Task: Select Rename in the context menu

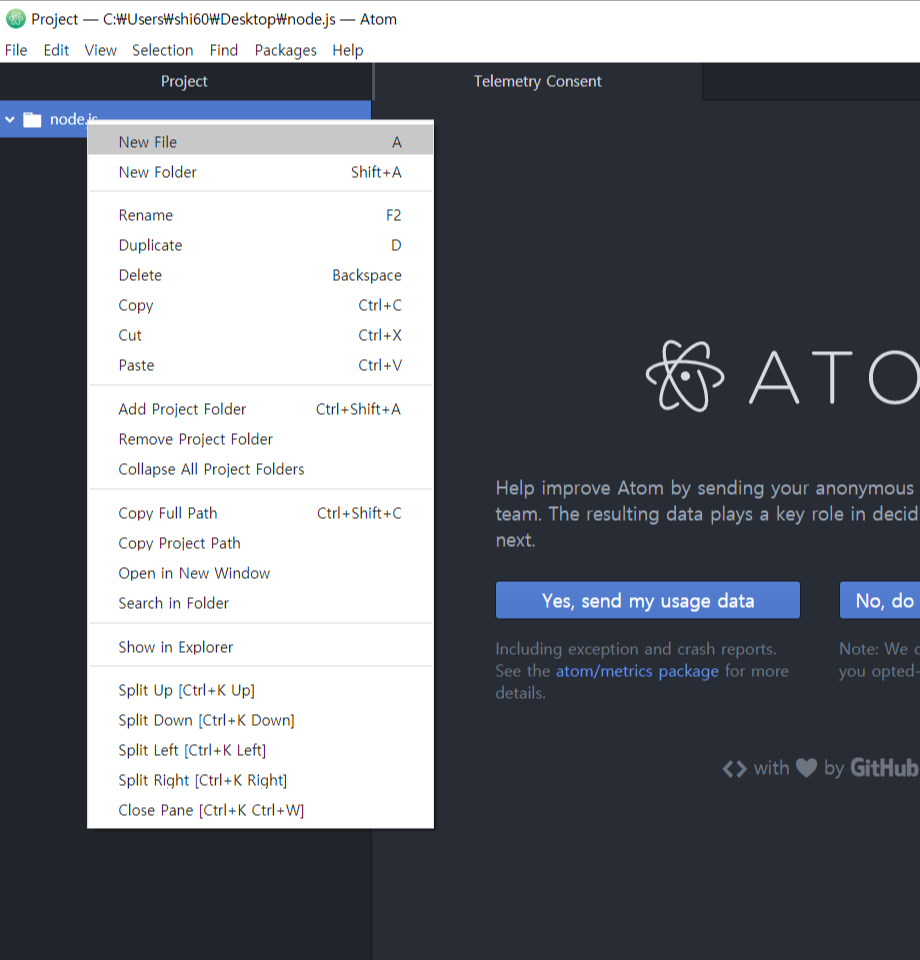Action: 260,216
